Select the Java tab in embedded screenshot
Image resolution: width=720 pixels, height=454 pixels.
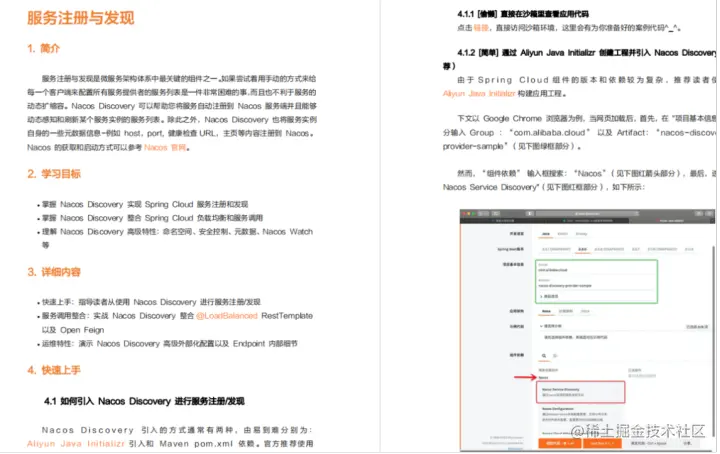546,234
